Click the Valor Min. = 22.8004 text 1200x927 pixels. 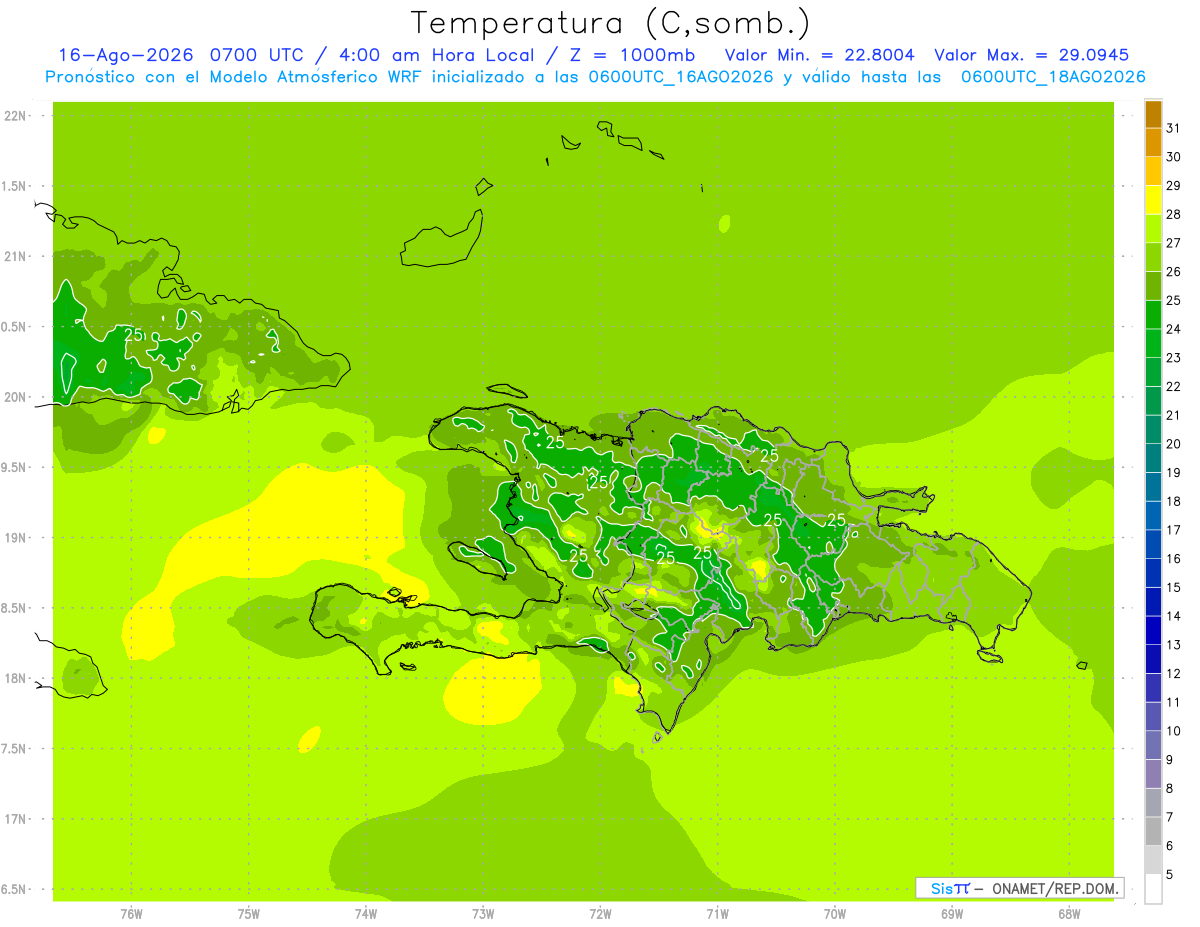pyautogui.click(x=819, y=55)
